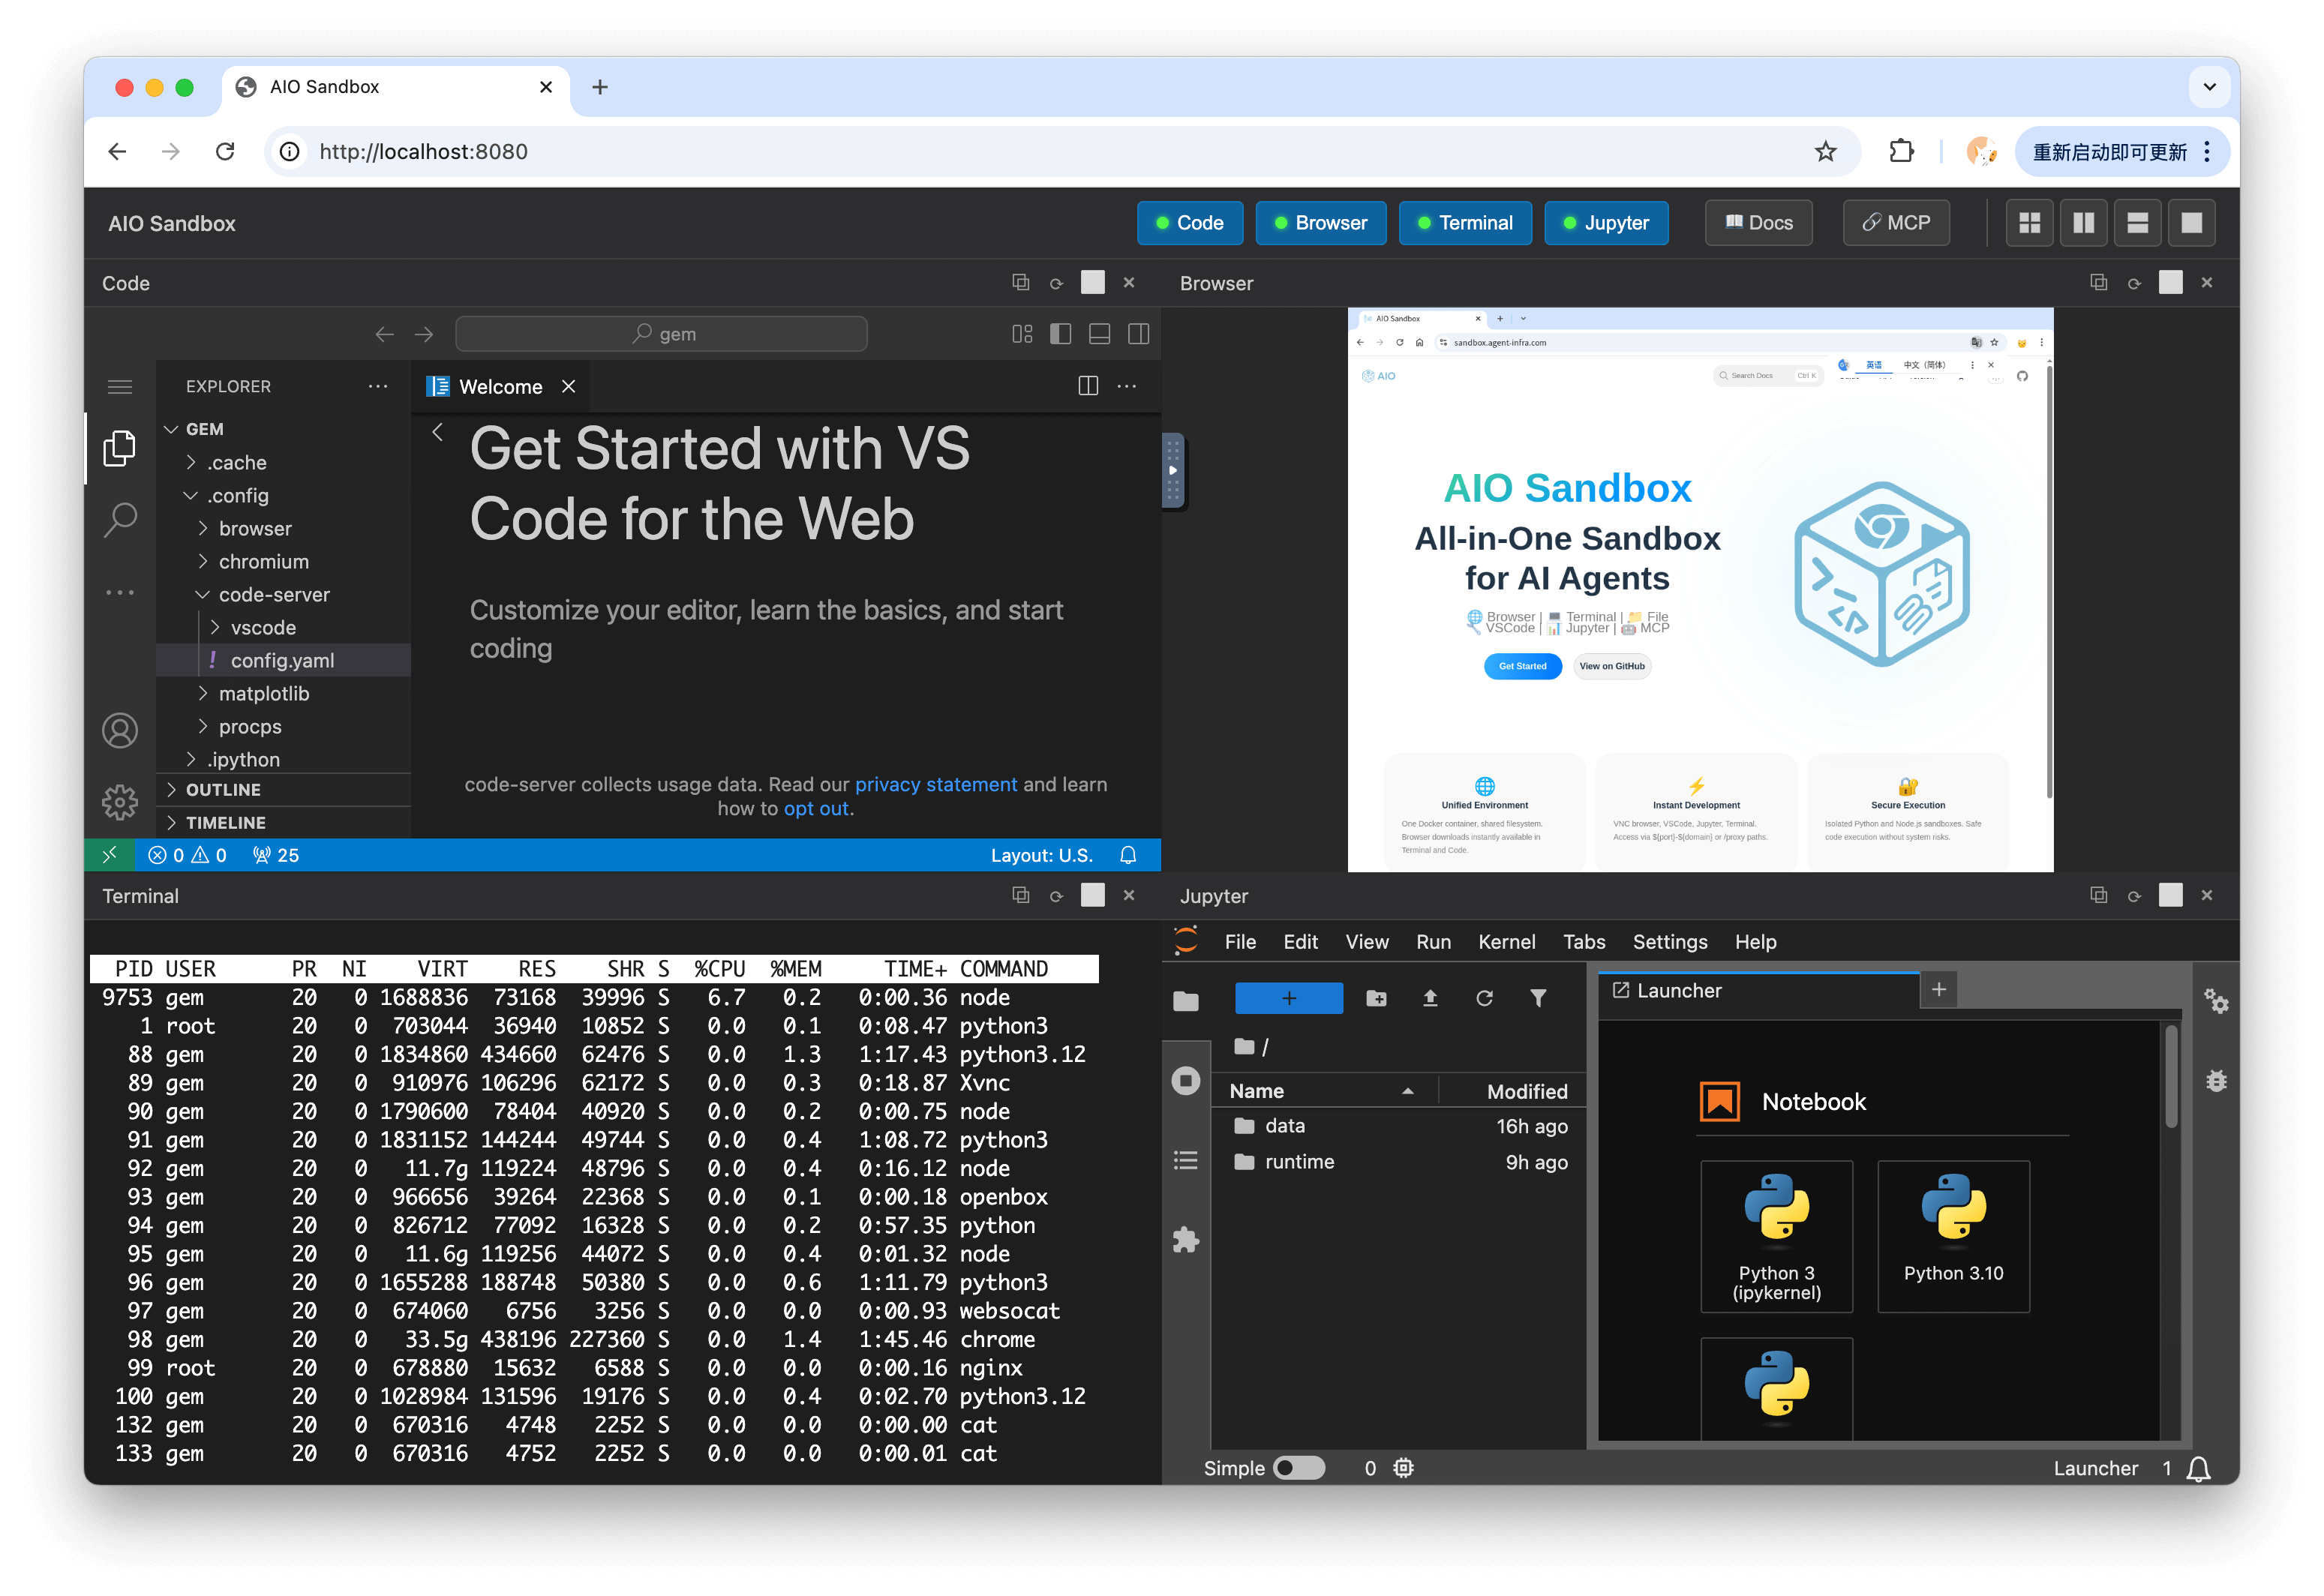Image resolution: width=2324 pixels, height=1596 pixels.
Task: Click the new folder icon in Jupyter
Action: point(1376,998)
